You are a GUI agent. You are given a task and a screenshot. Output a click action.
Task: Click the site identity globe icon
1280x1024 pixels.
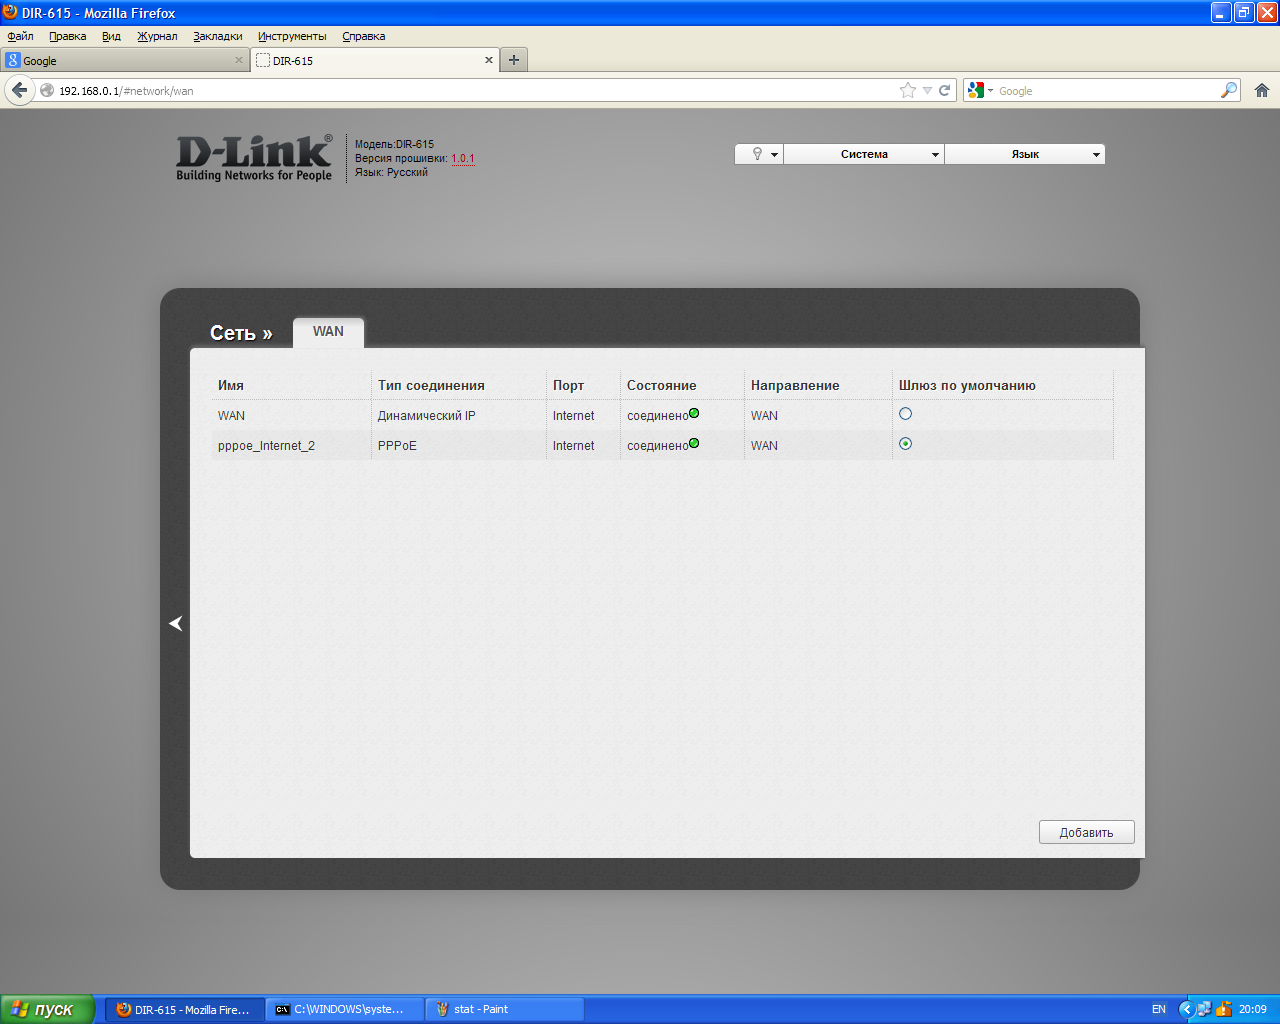(47, 90)
